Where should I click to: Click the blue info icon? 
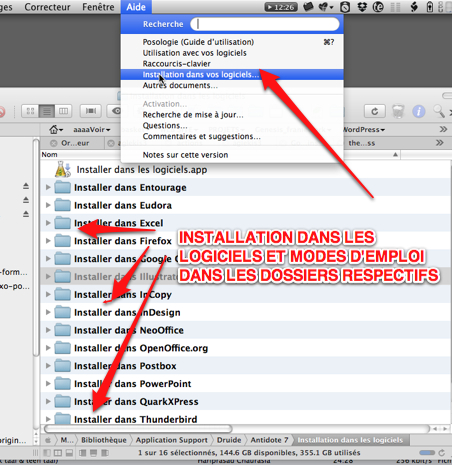419,111
